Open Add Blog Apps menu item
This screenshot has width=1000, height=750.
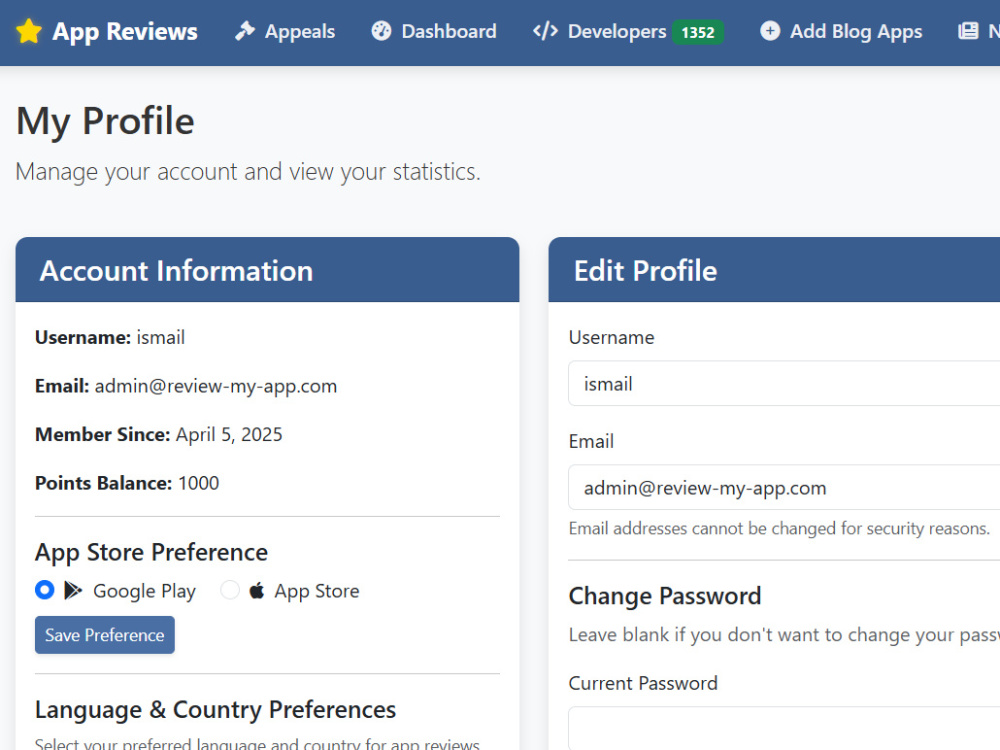pos(841,31)
